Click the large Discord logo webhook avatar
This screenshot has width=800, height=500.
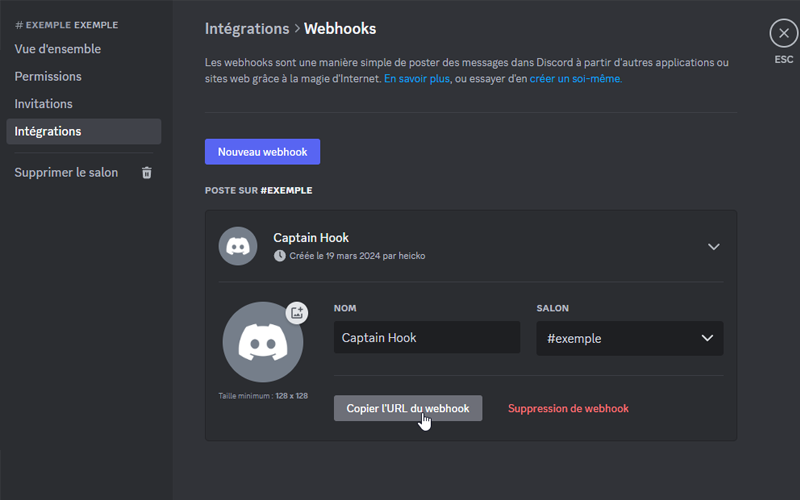pyautogui.click(x=262, y=342)
